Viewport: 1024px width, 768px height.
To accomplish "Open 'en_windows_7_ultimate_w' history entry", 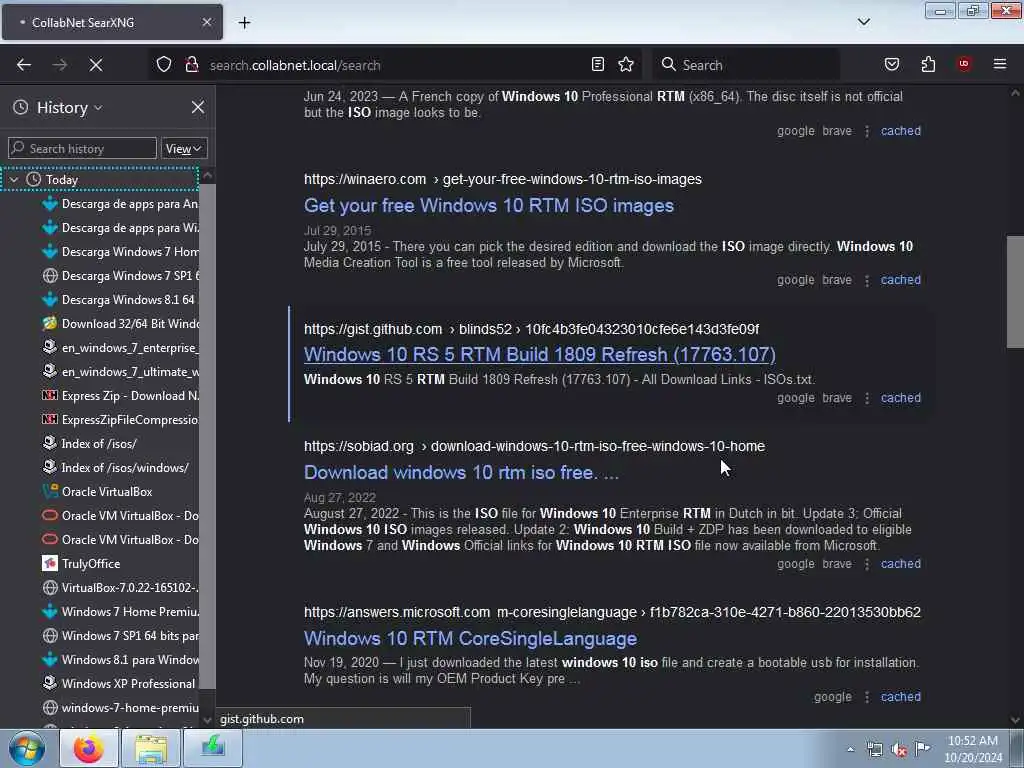I will coord(120,372).
